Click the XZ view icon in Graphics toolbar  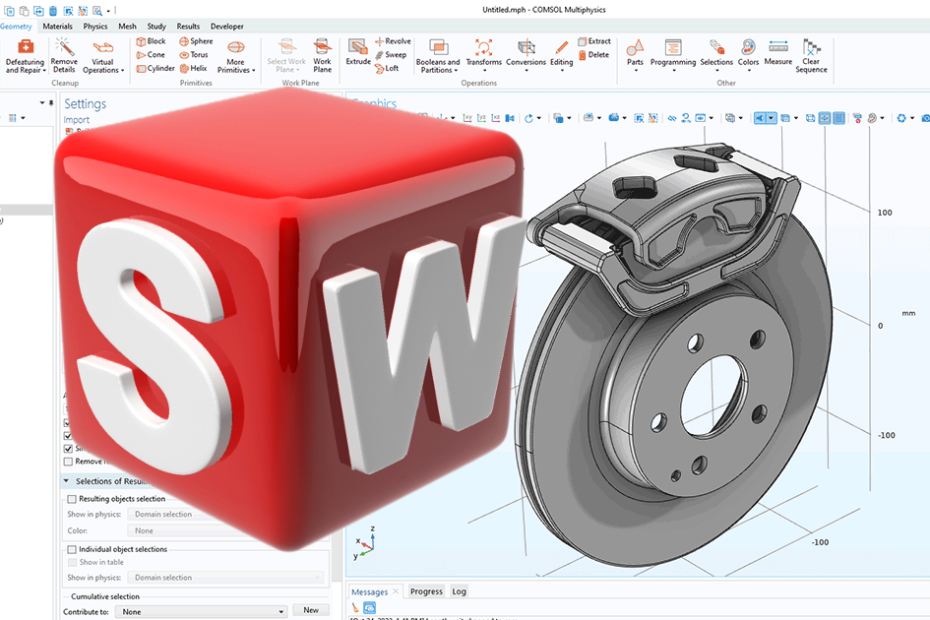point(495,118)
